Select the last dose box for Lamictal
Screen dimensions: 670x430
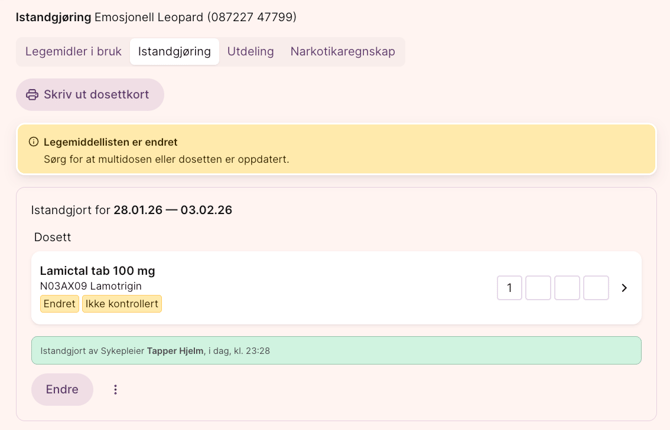[596, 288]
